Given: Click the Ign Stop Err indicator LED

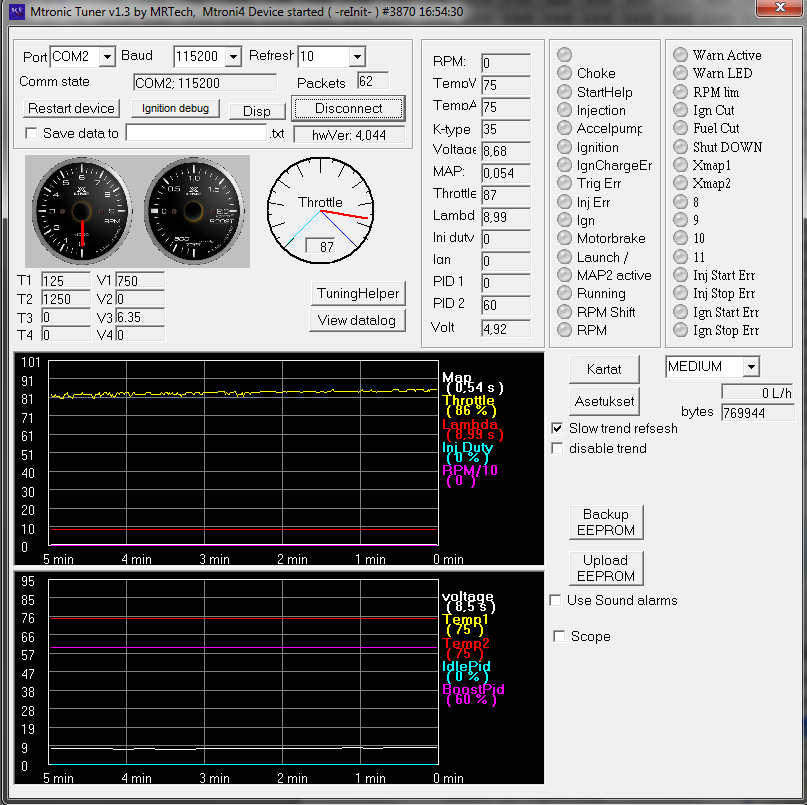Looking at the screenshot, I should tap(680, 330).
